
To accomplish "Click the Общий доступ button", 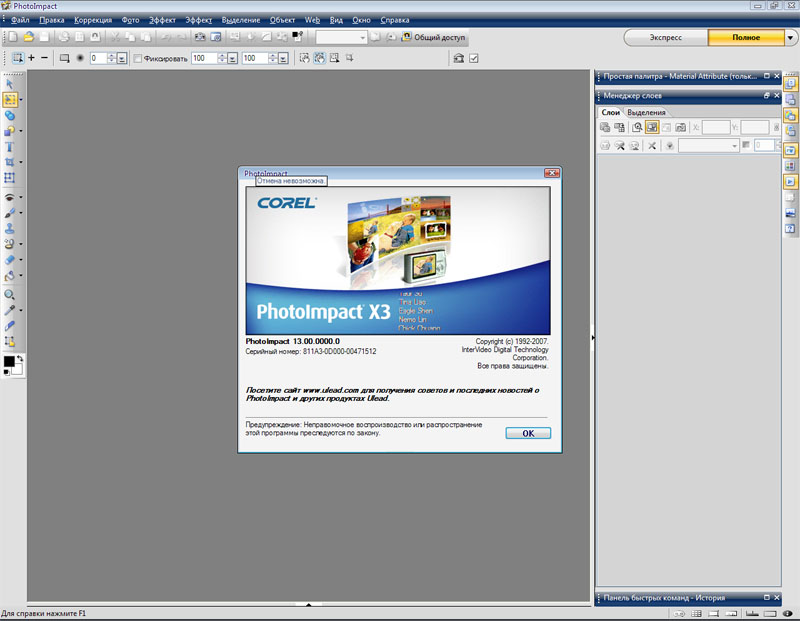I will tap(433, 37).
